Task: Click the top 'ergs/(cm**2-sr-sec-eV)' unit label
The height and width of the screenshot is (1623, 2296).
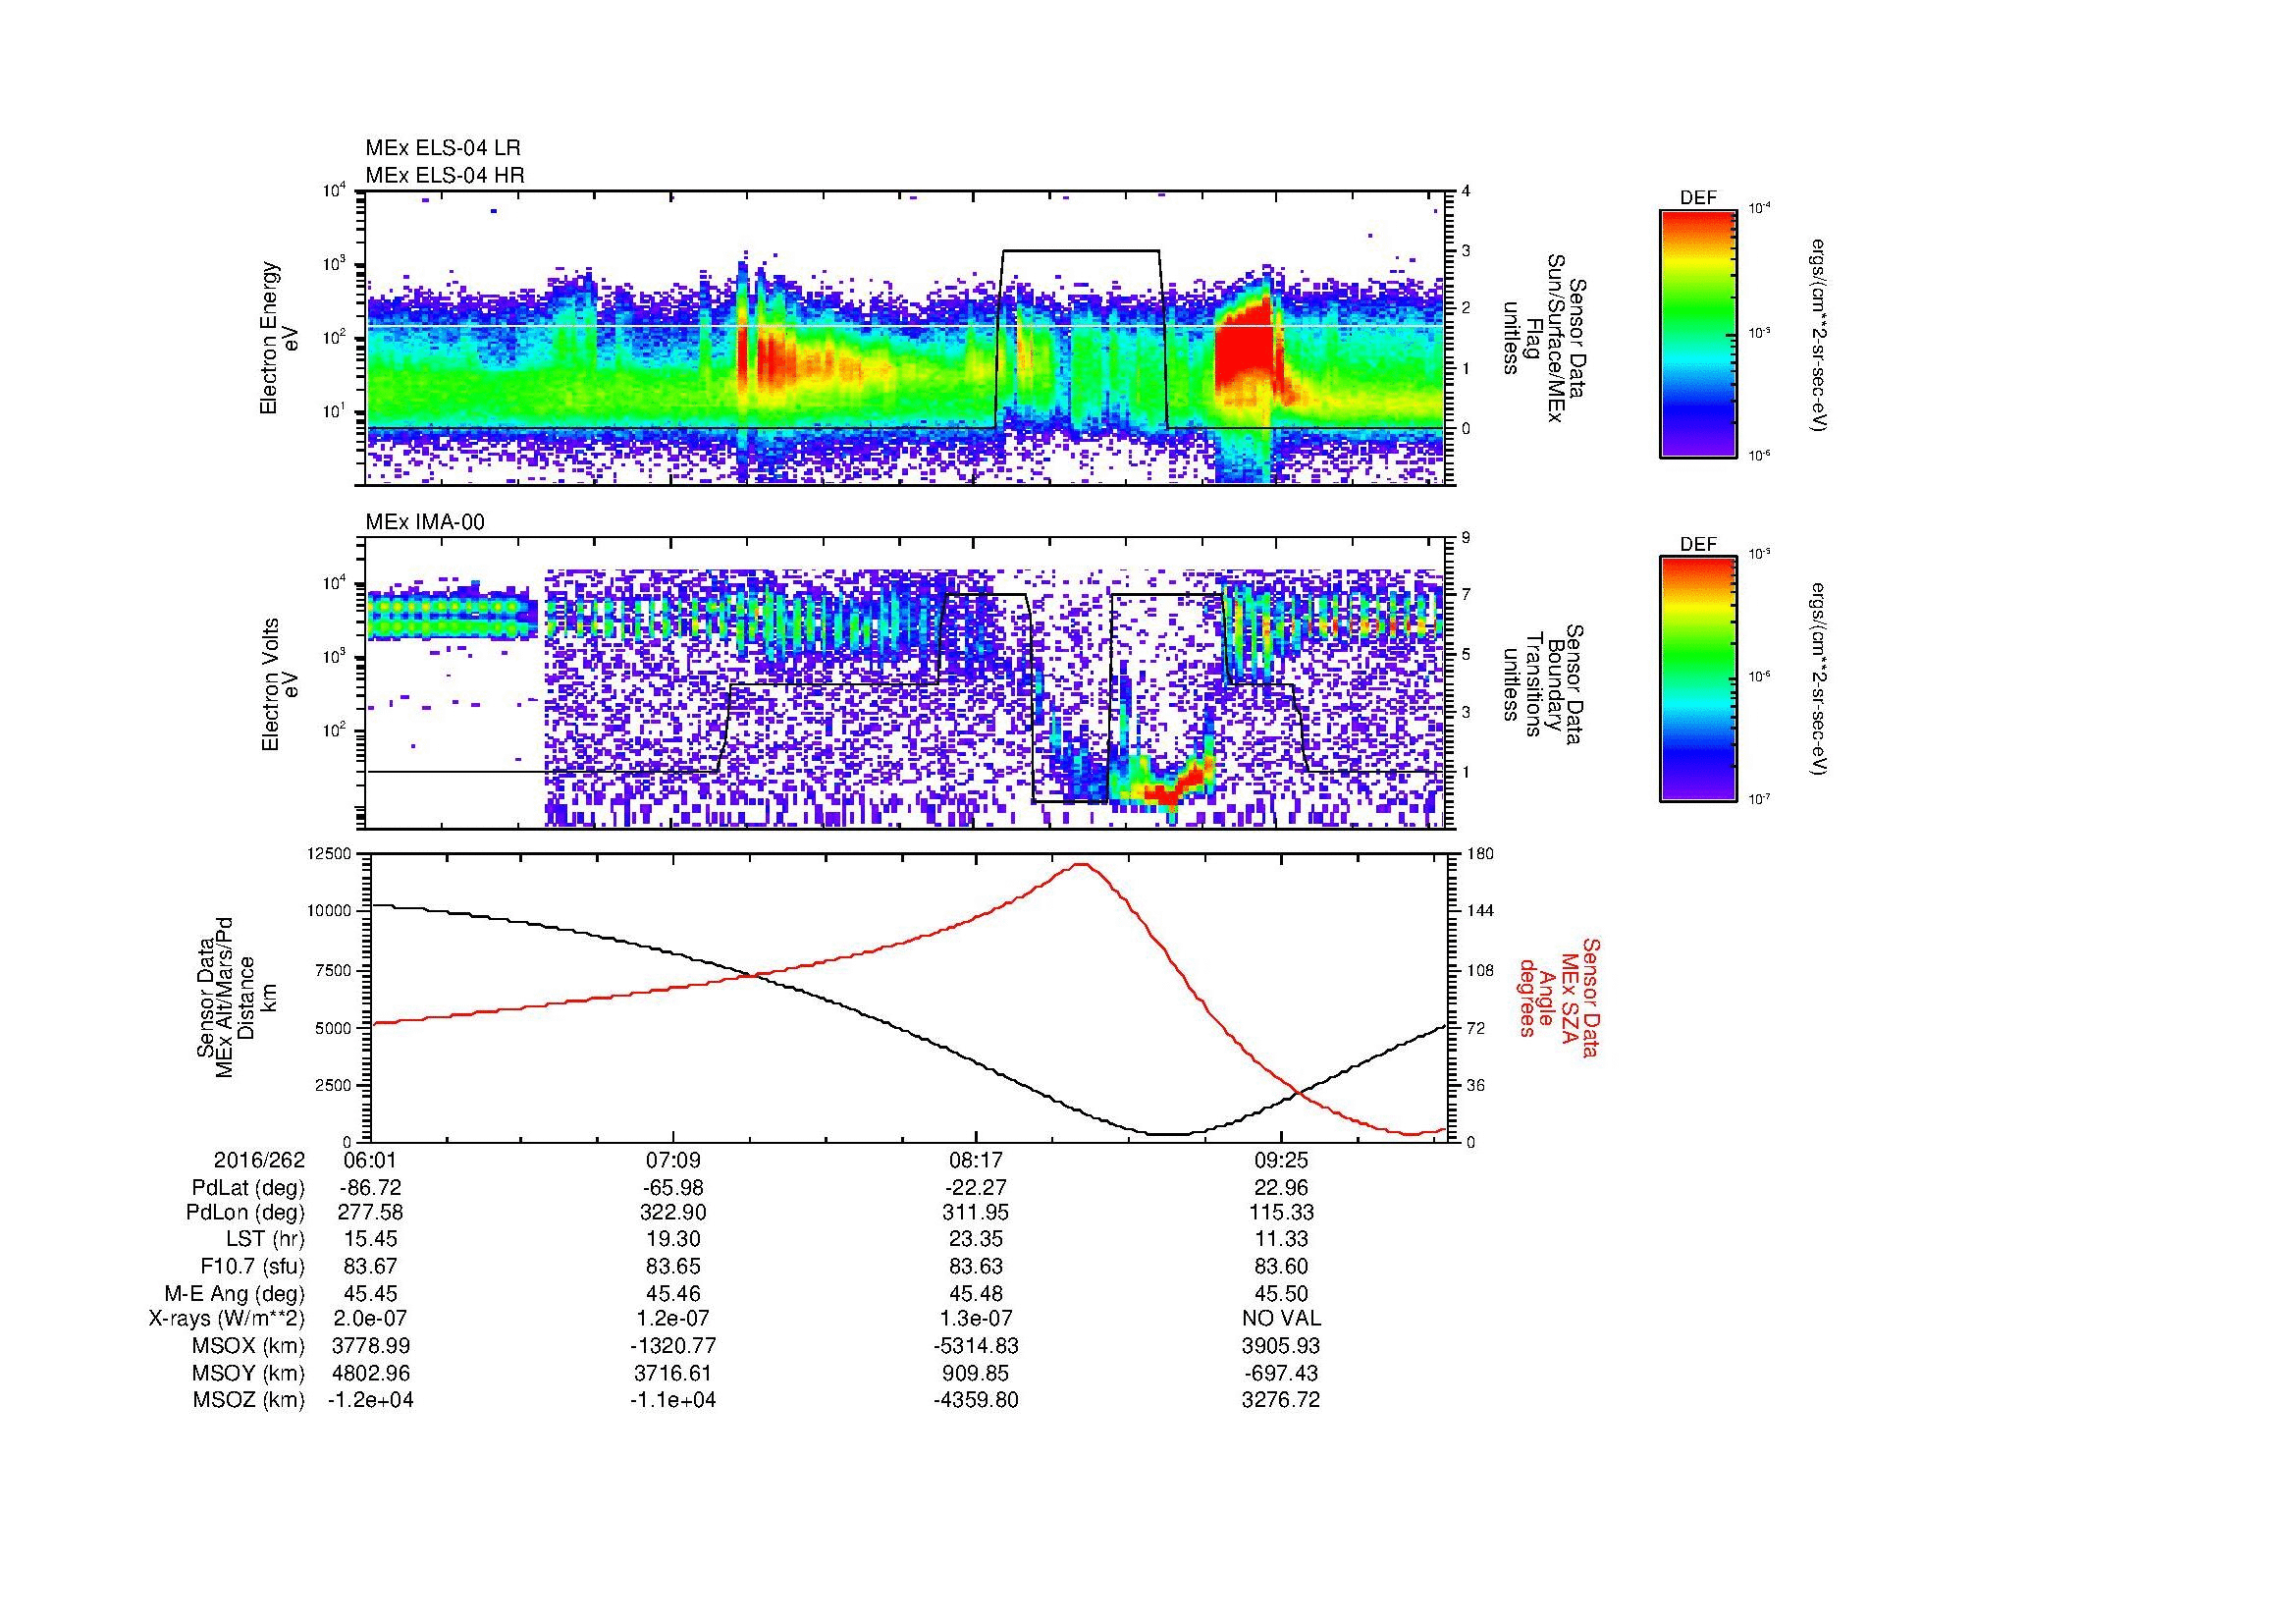Action: (1820, 335)
